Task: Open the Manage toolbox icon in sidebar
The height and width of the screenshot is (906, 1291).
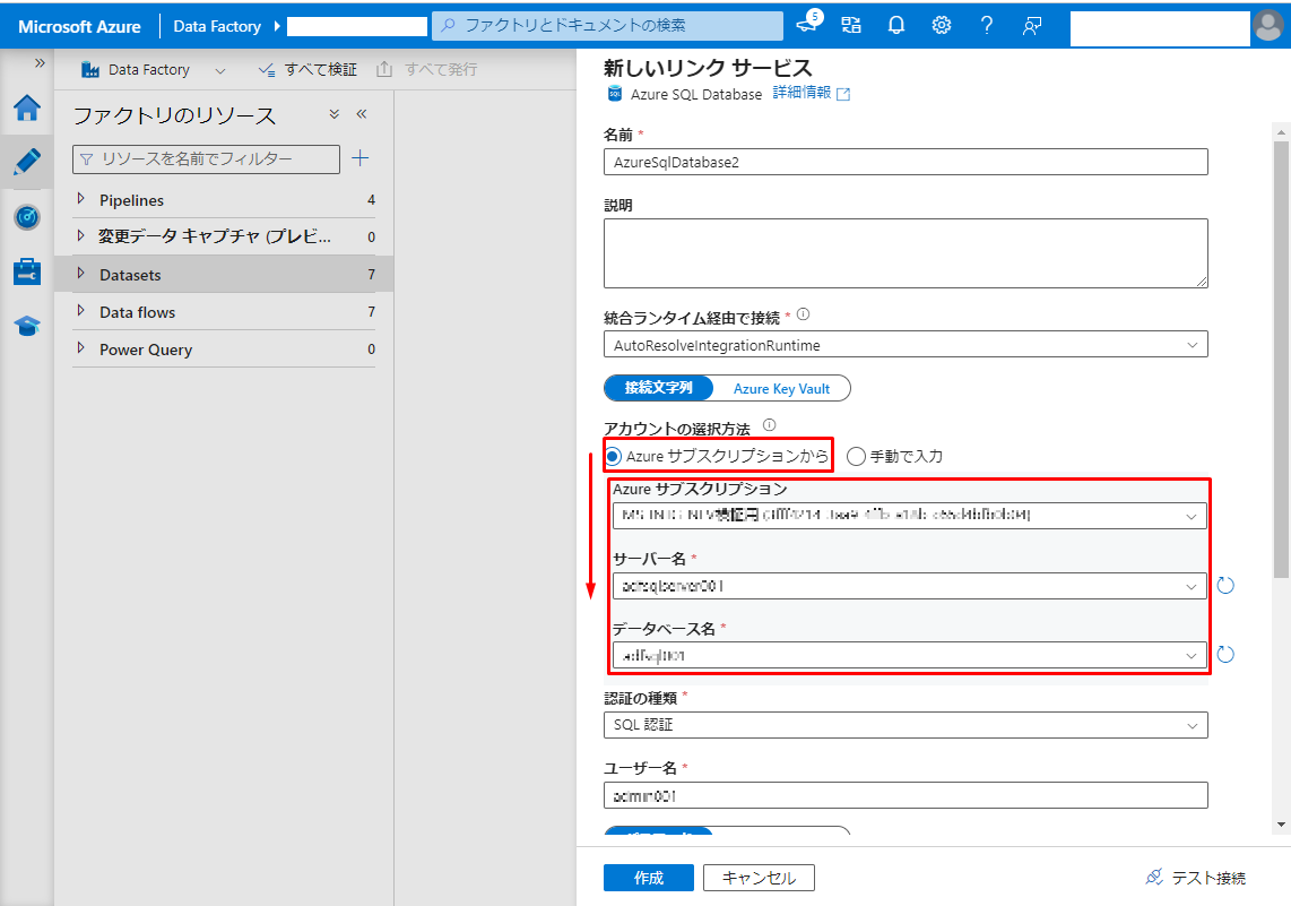Action: 27,271
